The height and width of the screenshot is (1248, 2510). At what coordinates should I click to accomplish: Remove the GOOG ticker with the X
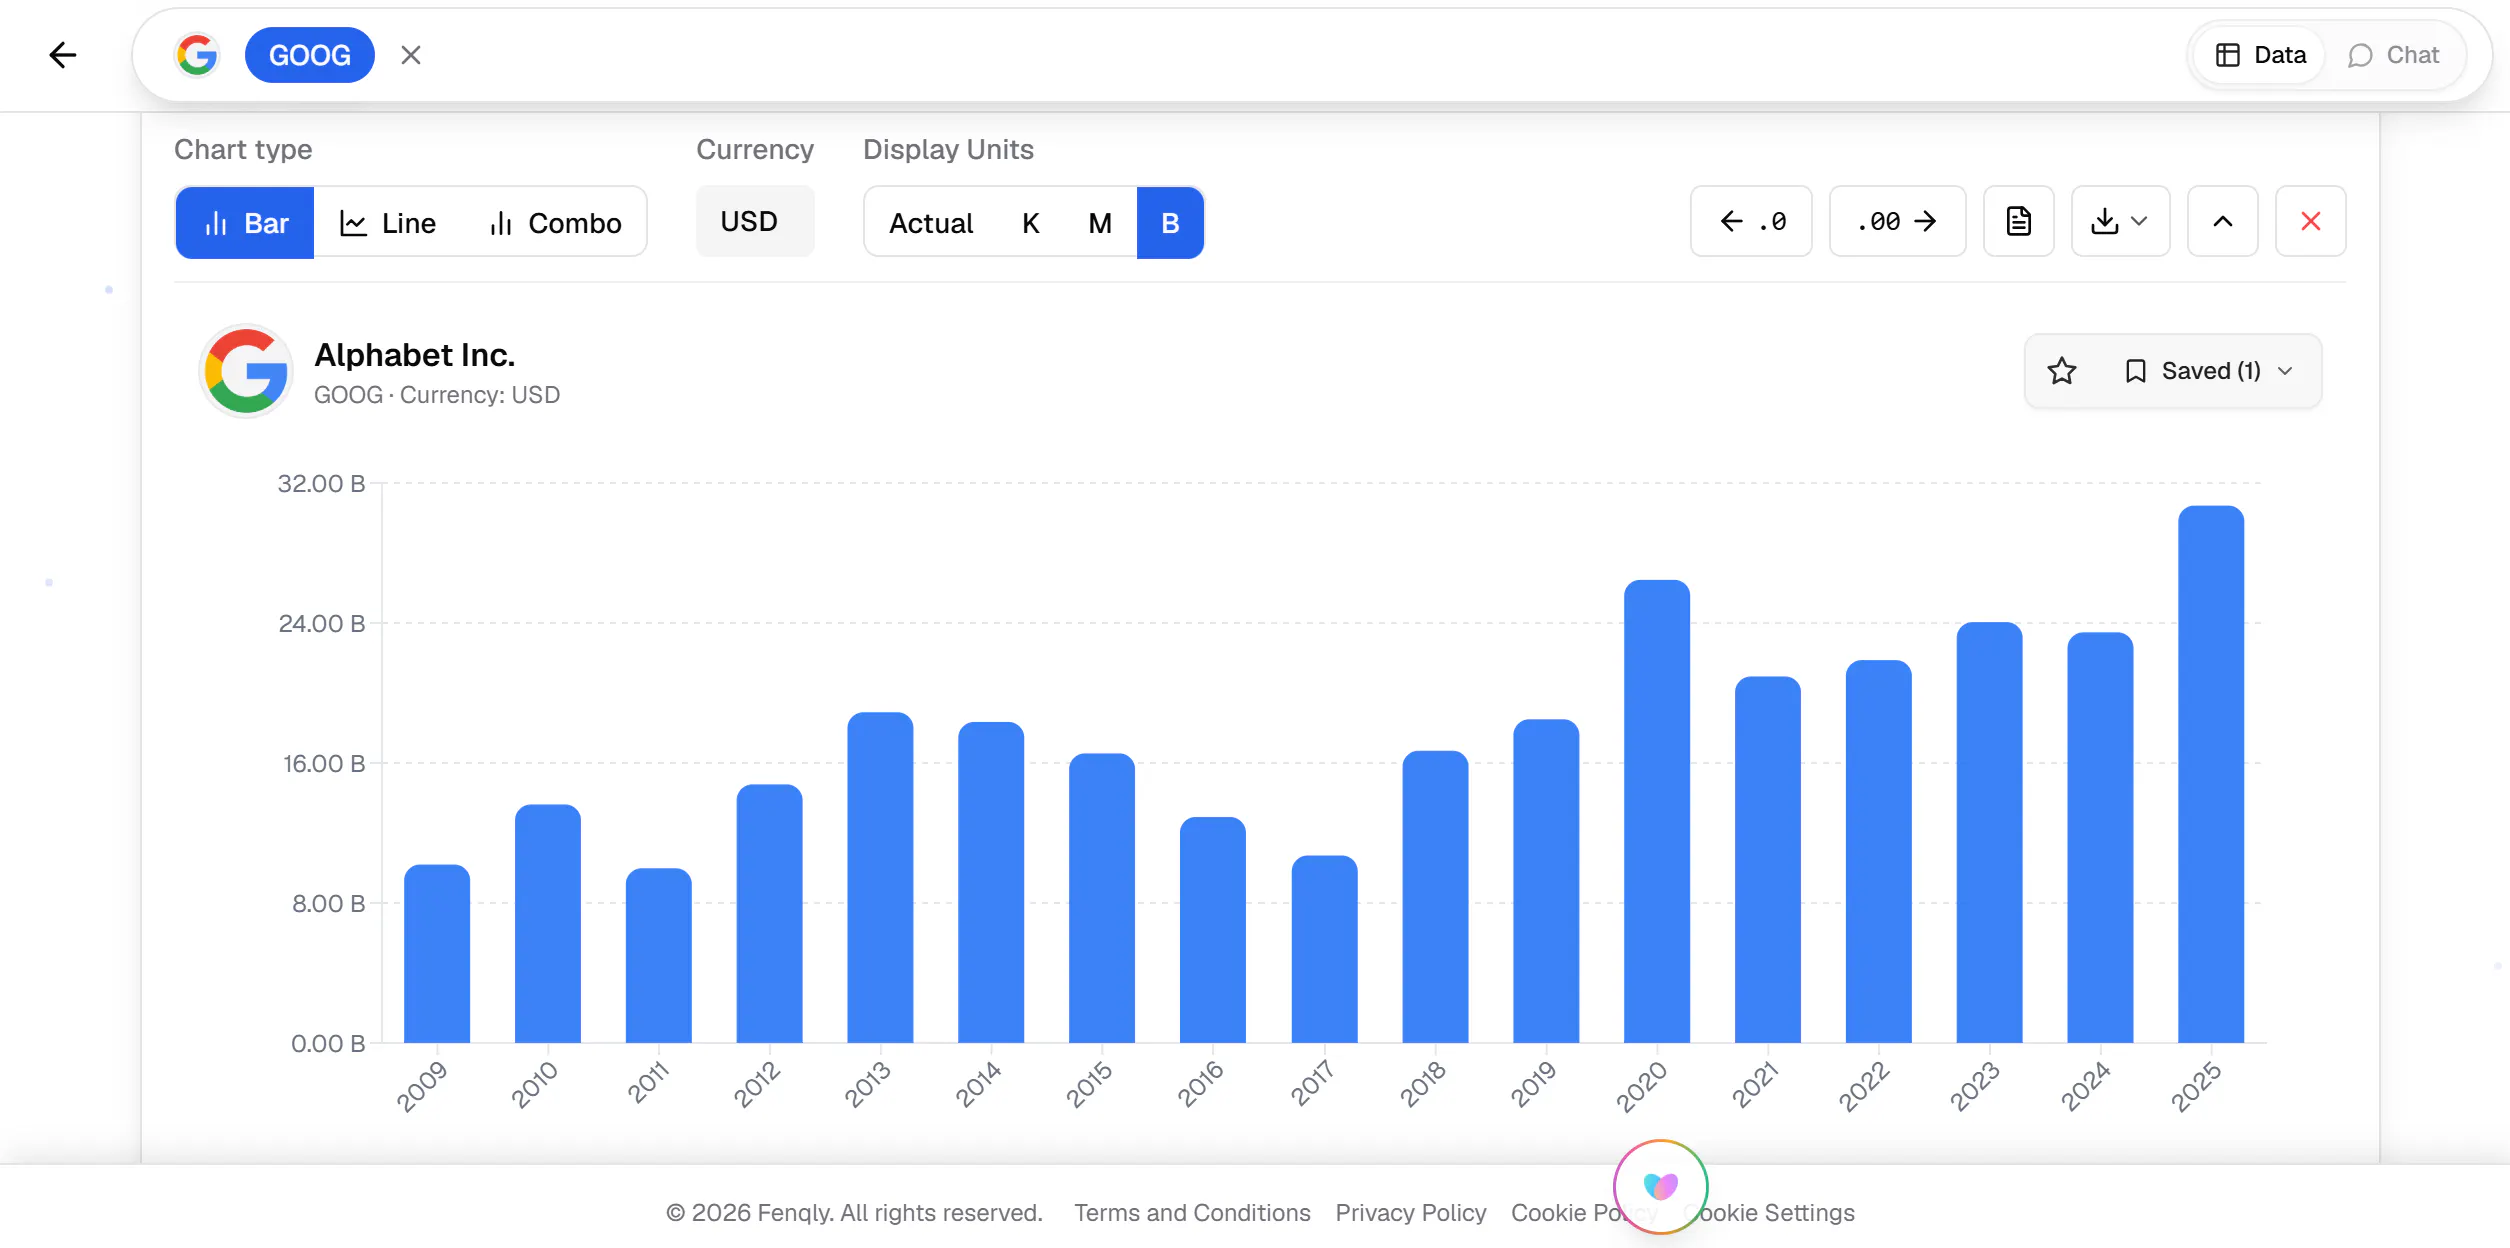411,55
